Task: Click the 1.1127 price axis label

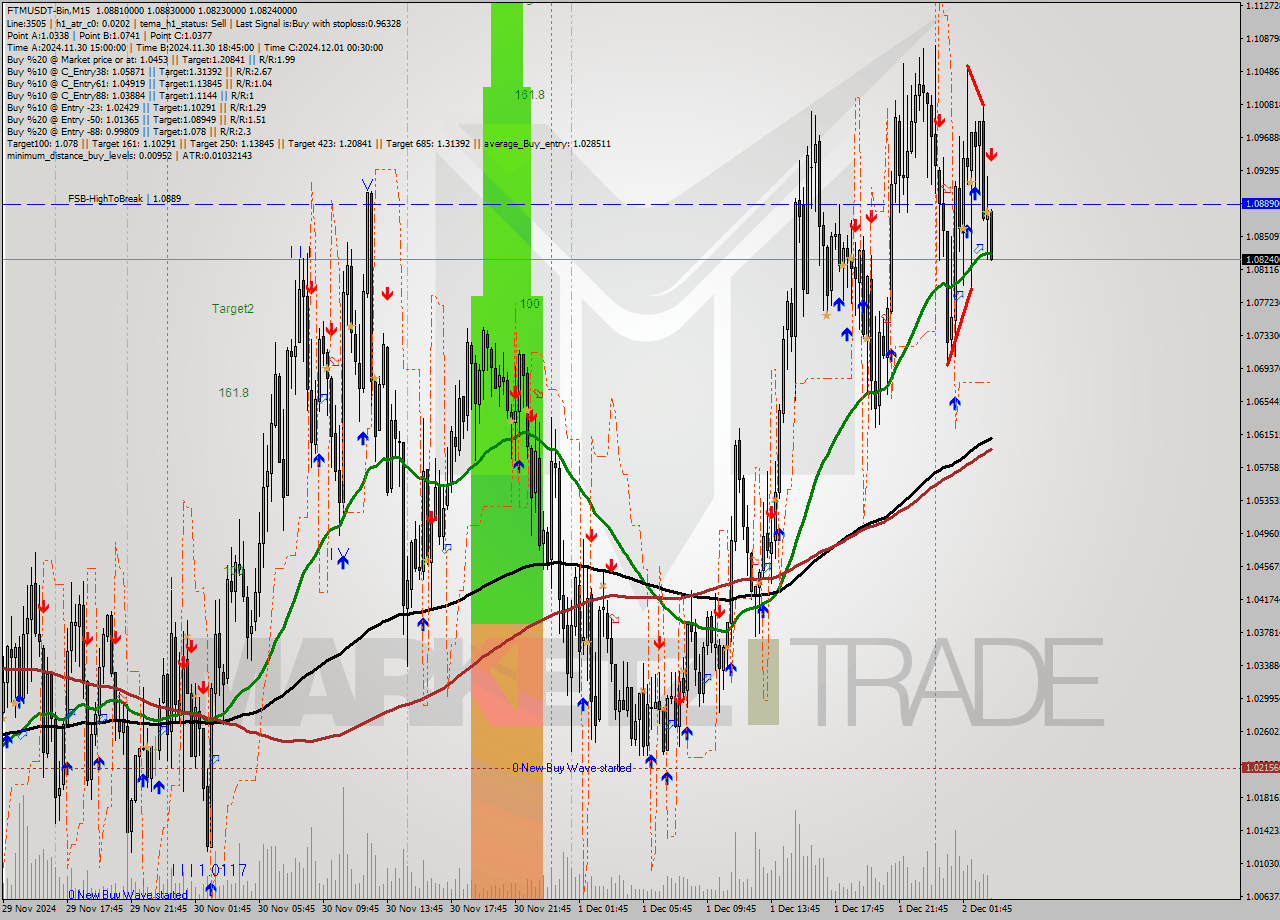Action: [x=1262, y=6]
